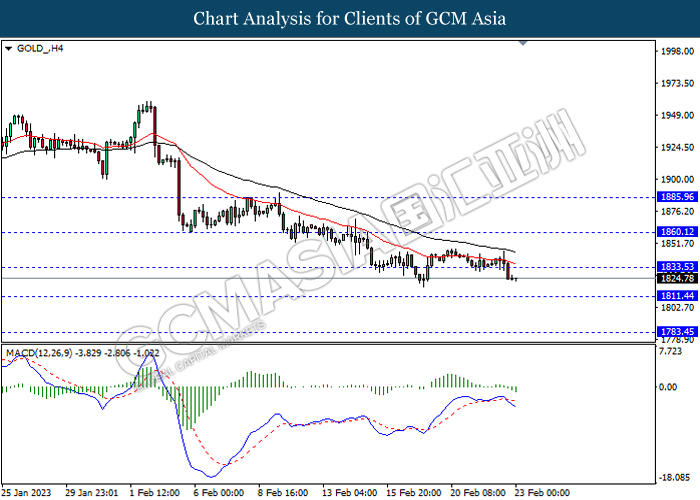
Task: Click the 1998.00 price axis value
Action: (677, 51)
